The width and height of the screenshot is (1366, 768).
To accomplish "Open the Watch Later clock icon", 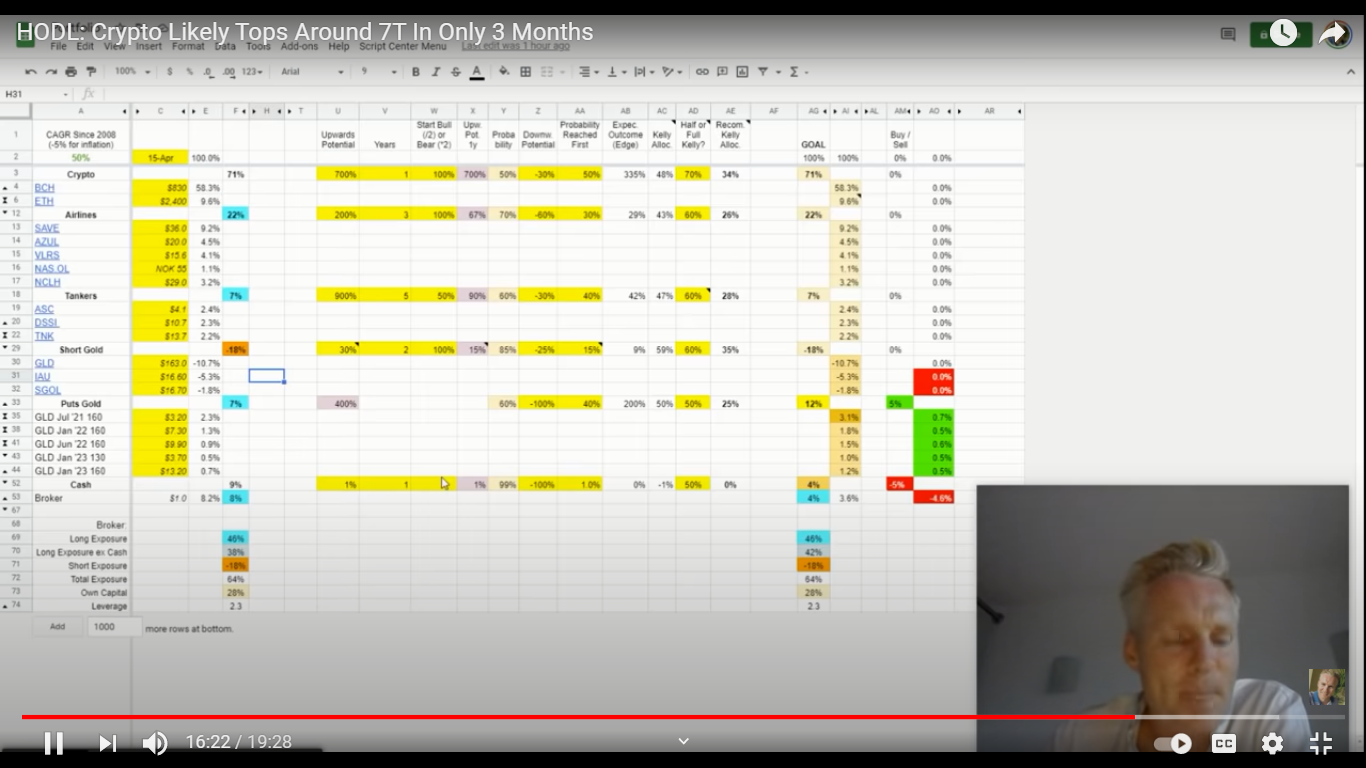I will point(1282,34).
